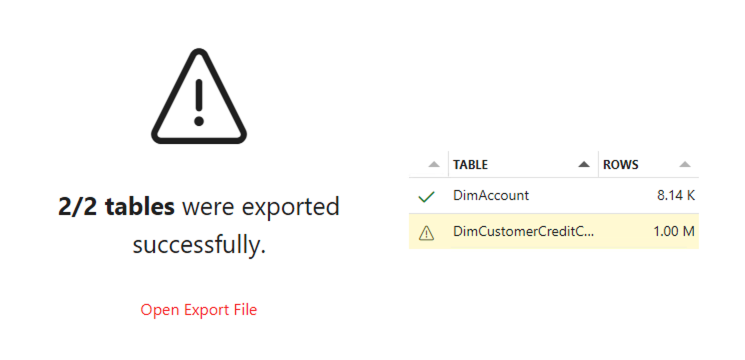Sort by the status column arrow
Viewport: 745px width, 360px height.
click(x=434, y=165)
